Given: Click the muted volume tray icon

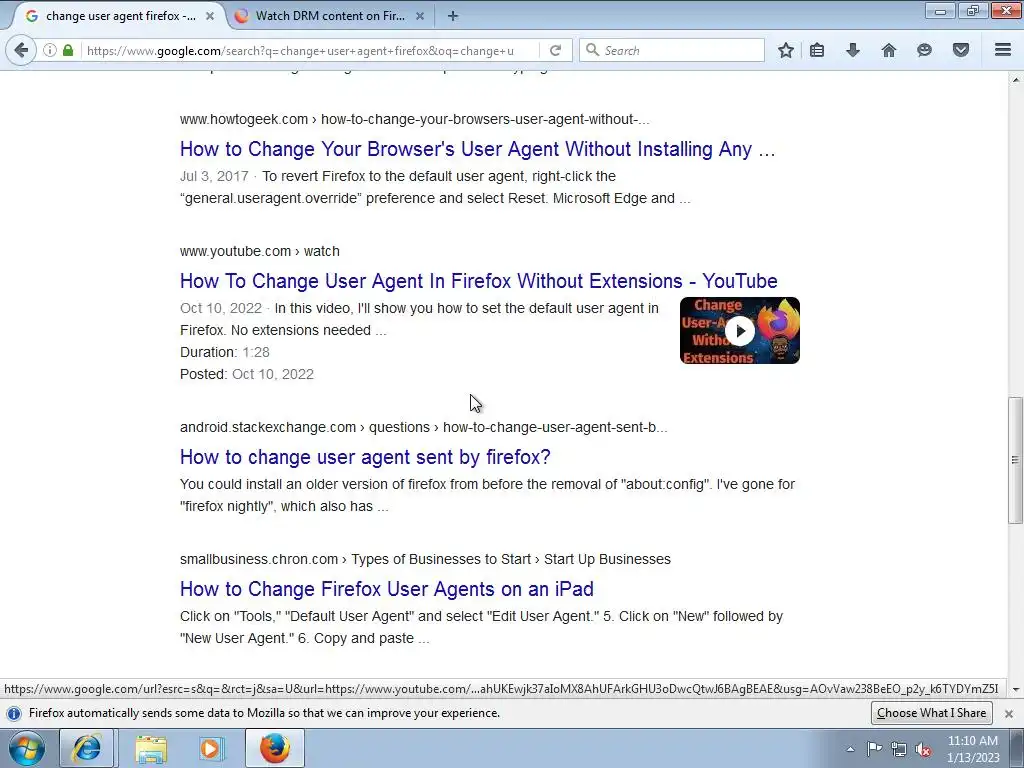Looking at the screenshot, I should (923, 749).
